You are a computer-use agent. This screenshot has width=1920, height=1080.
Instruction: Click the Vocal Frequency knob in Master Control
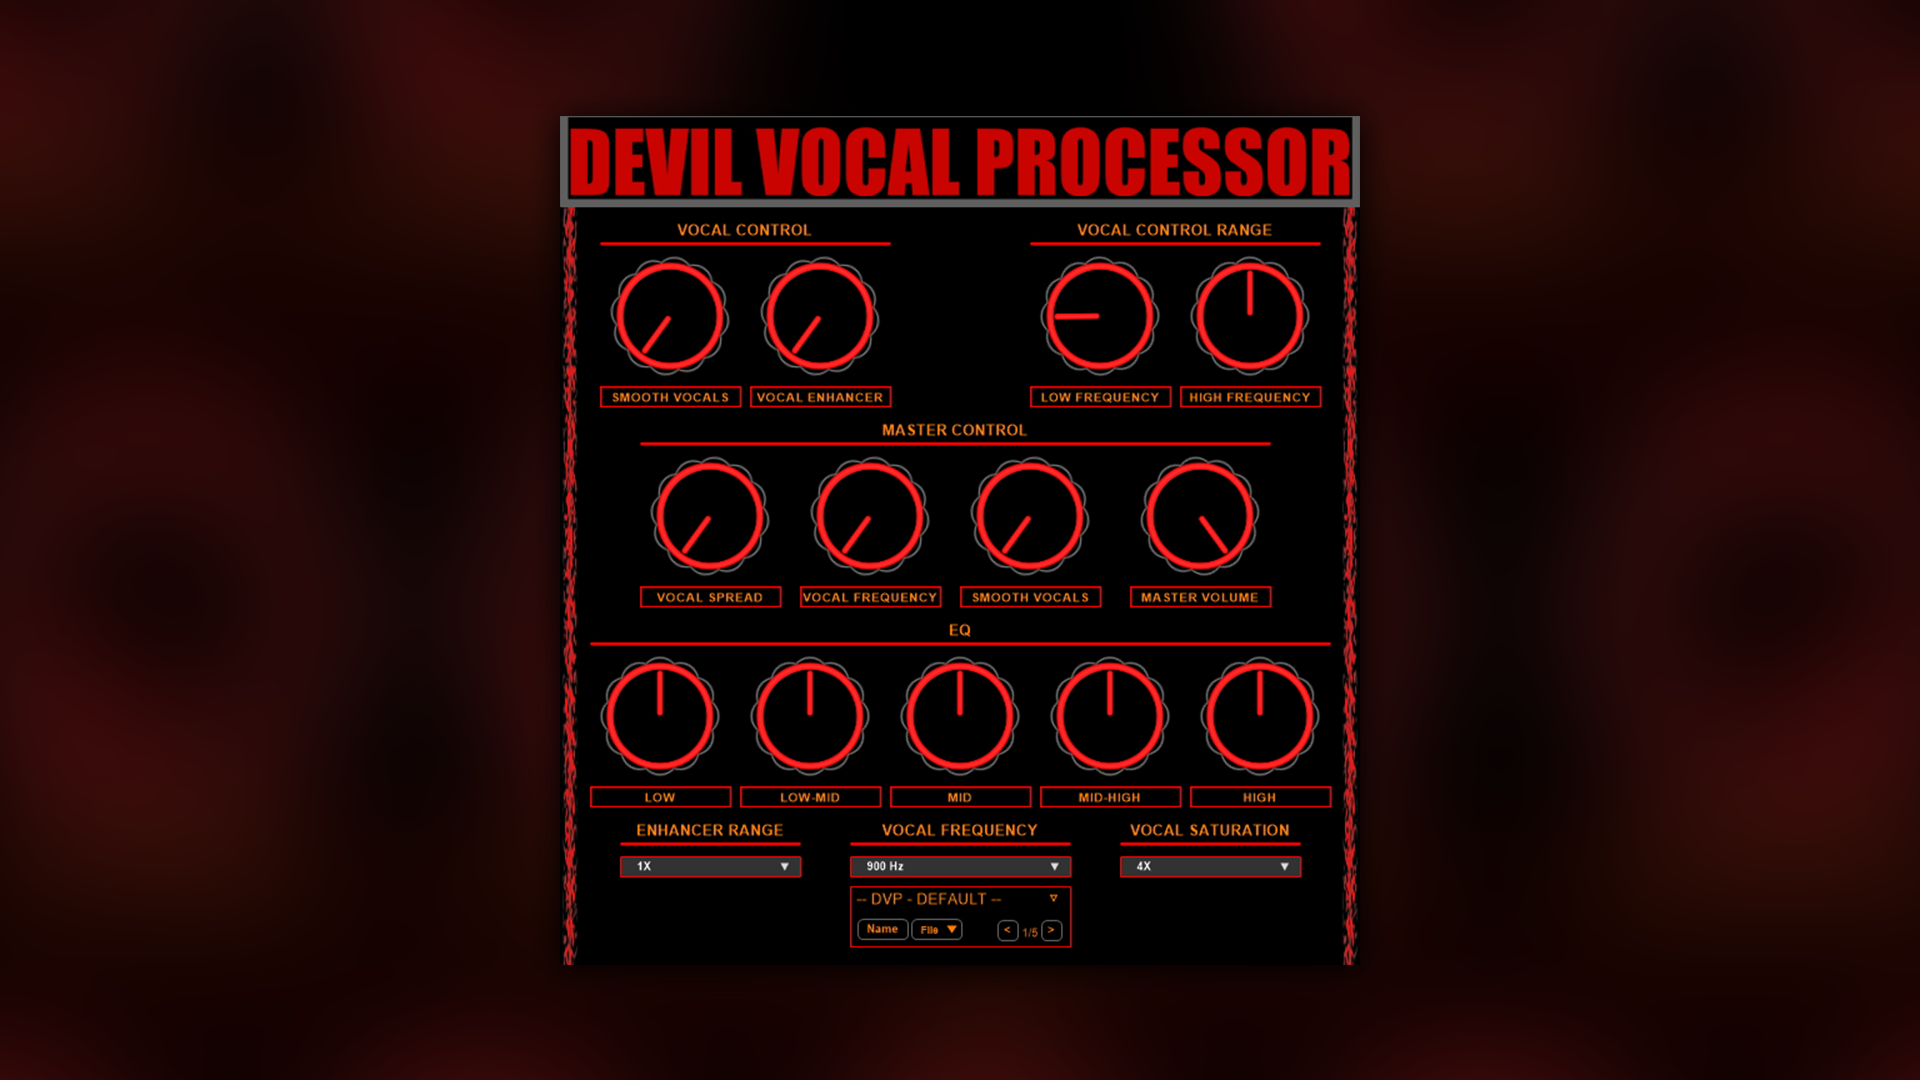(x=870, y=517)
